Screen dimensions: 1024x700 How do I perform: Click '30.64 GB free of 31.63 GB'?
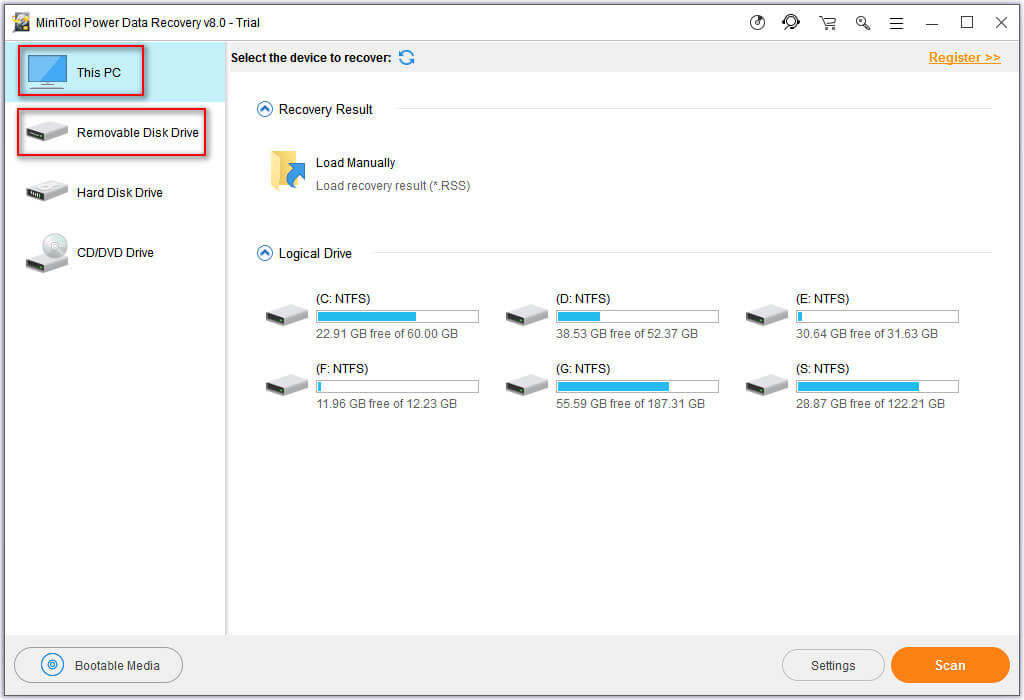pos(867,334)
